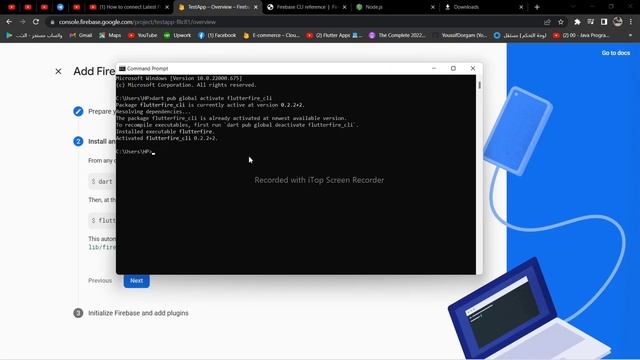Open the YoussfDogam bookmark
The width and height of the screenshot is (640, 360).
(x=460, y=36)
